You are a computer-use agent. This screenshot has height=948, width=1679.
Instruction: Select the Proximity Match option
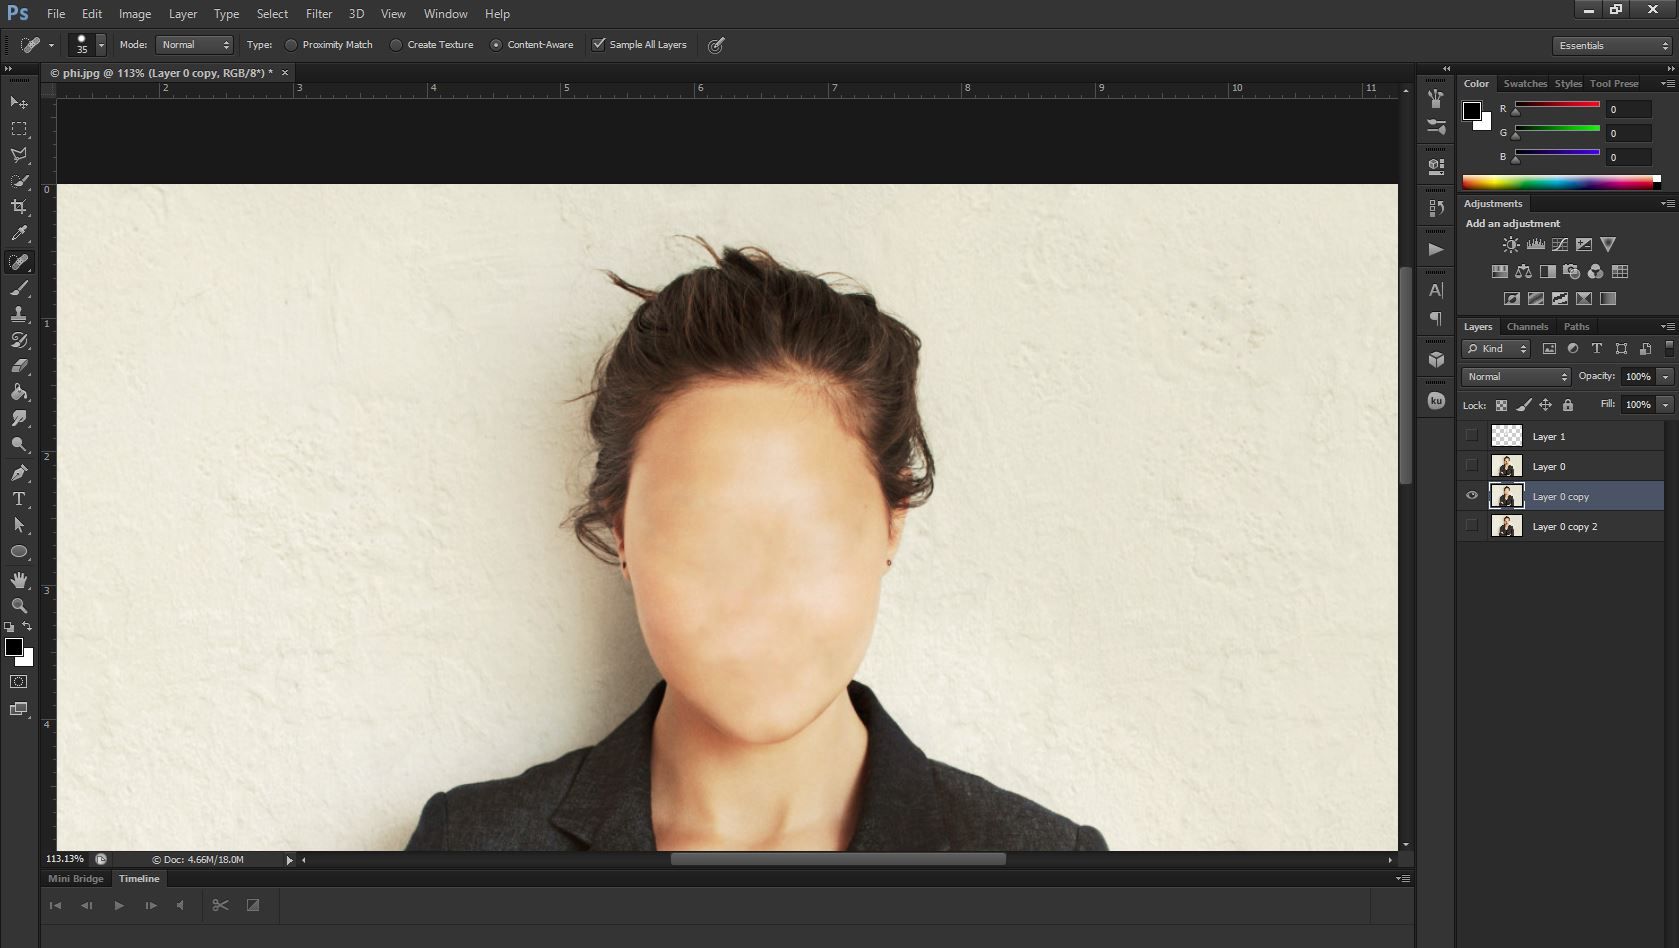click(290, 44)
